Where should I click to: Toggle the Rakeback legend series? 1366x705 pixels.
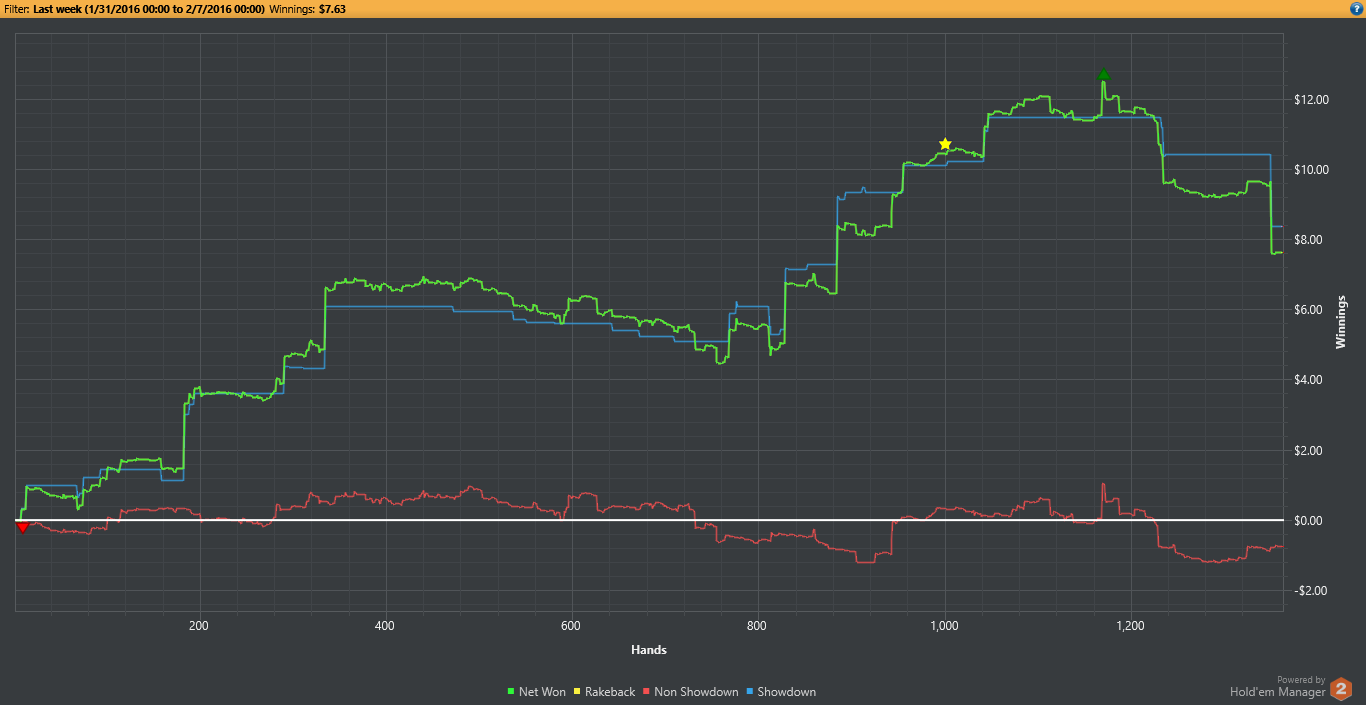point(603,692)
